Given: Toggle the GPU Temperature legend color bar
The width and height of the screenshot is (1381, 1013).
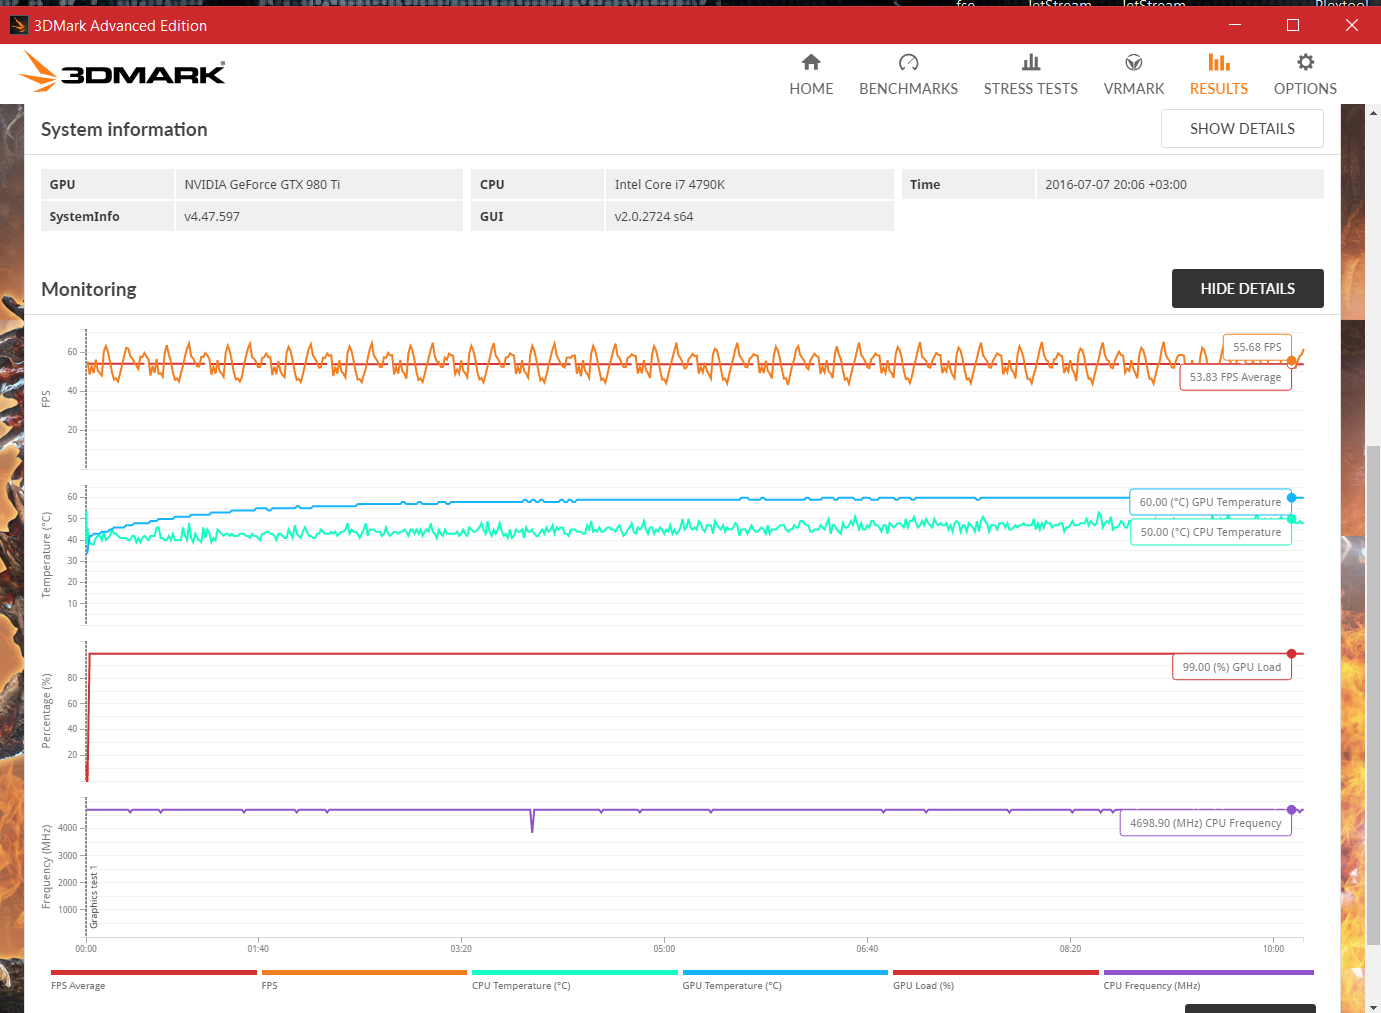Looking at the screenshot, I should coord(785,972).
